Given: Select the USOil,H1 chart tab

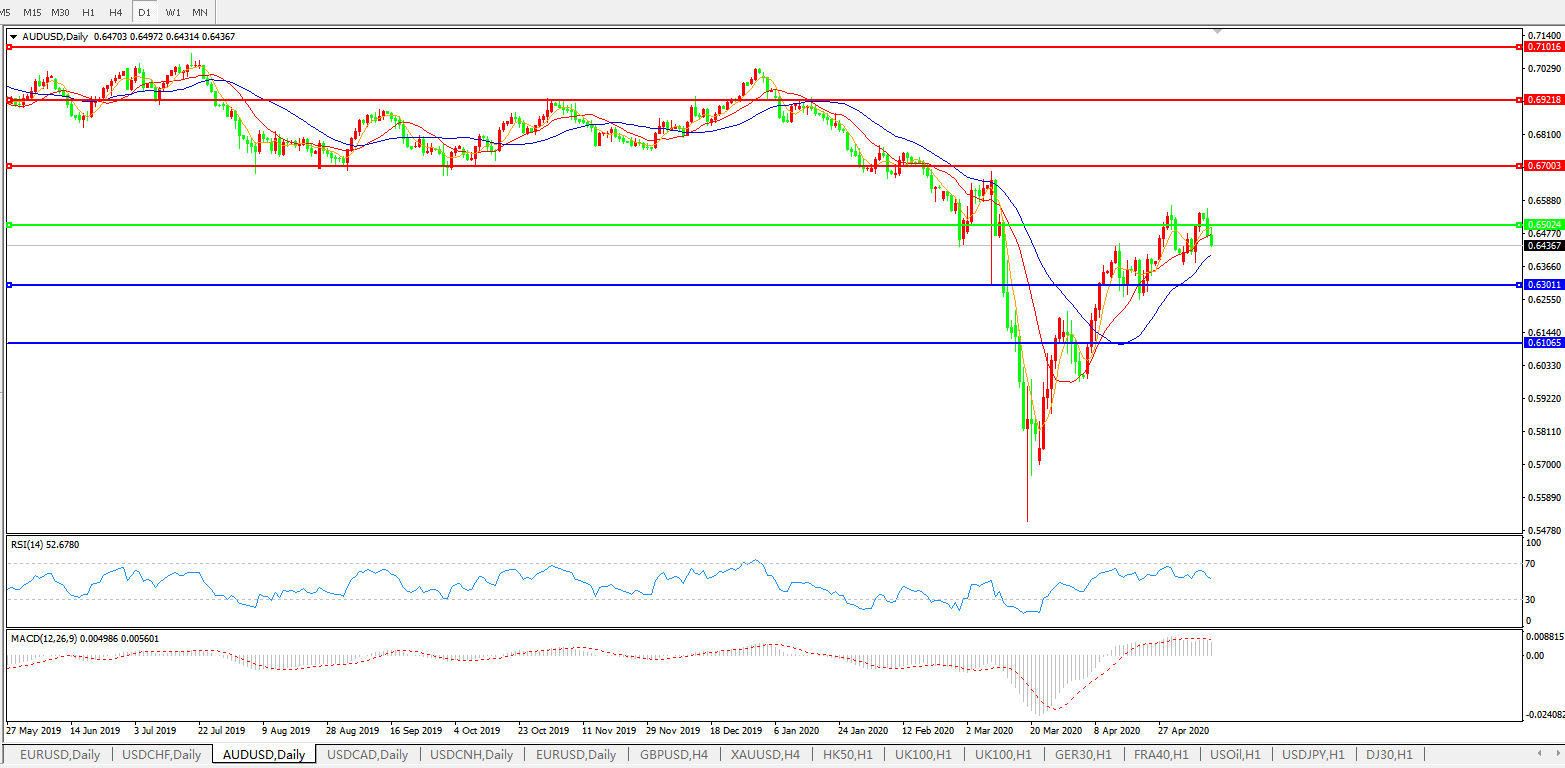Looking at the screenshot, I should 1238,755.
